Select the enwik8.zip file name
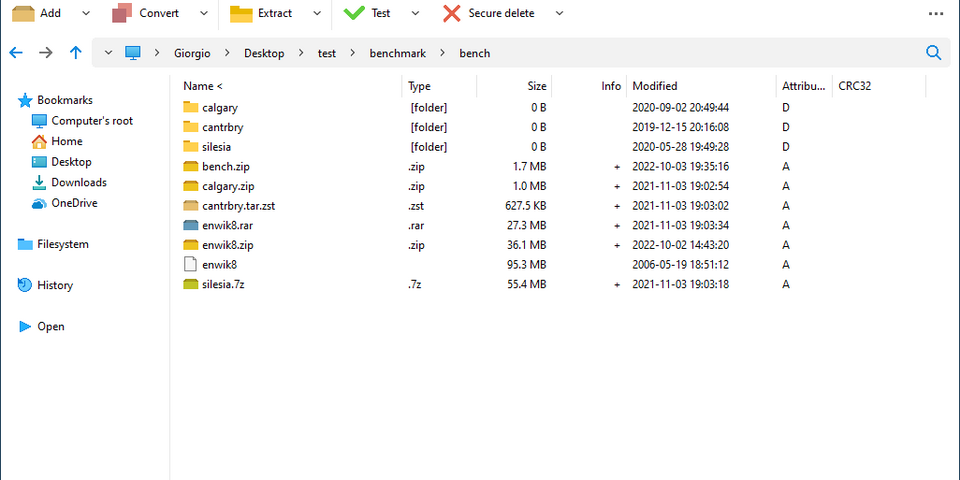Viewport: 960px width, 480px height. 228,245
